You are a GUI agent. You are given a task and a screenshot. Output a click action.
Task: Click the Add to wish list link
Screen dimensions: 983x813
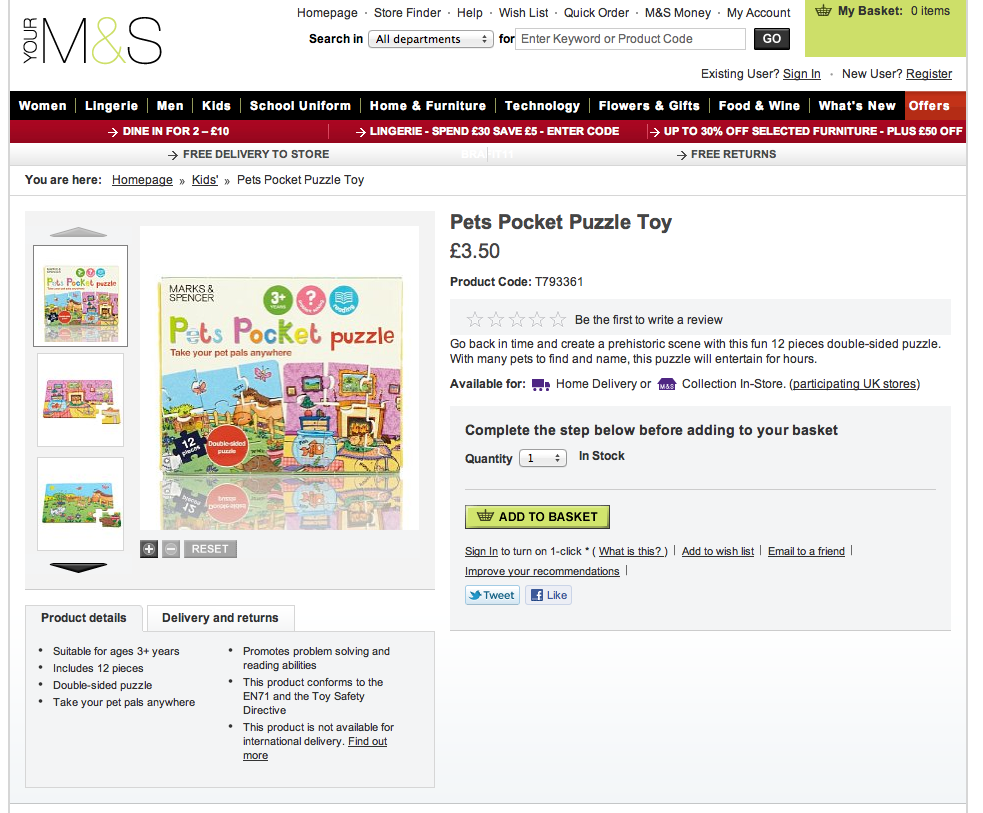pos(718,551)
